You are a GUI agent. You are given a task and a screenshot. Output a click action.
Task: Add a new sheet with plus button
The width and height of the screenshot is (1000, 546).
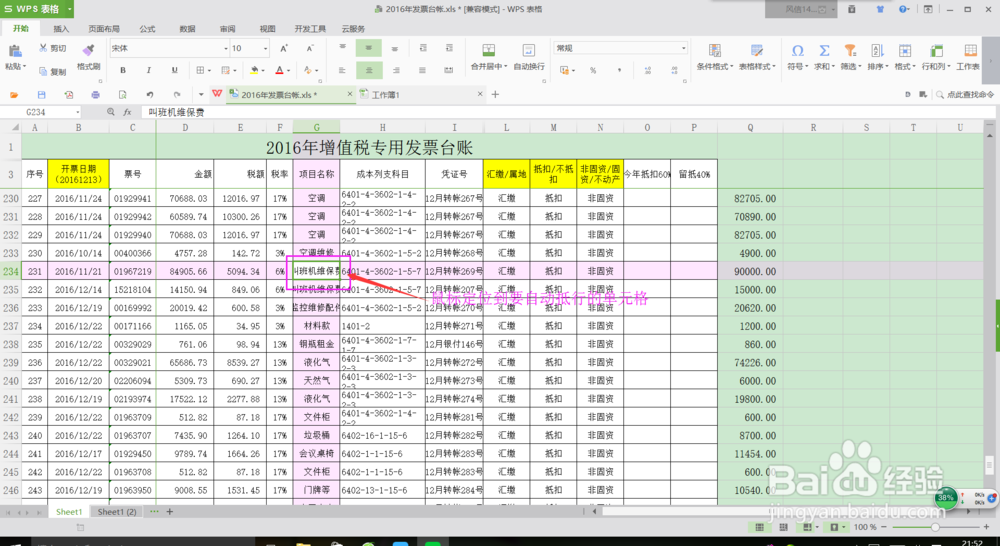pyautogui.click(x=170, y=512)
